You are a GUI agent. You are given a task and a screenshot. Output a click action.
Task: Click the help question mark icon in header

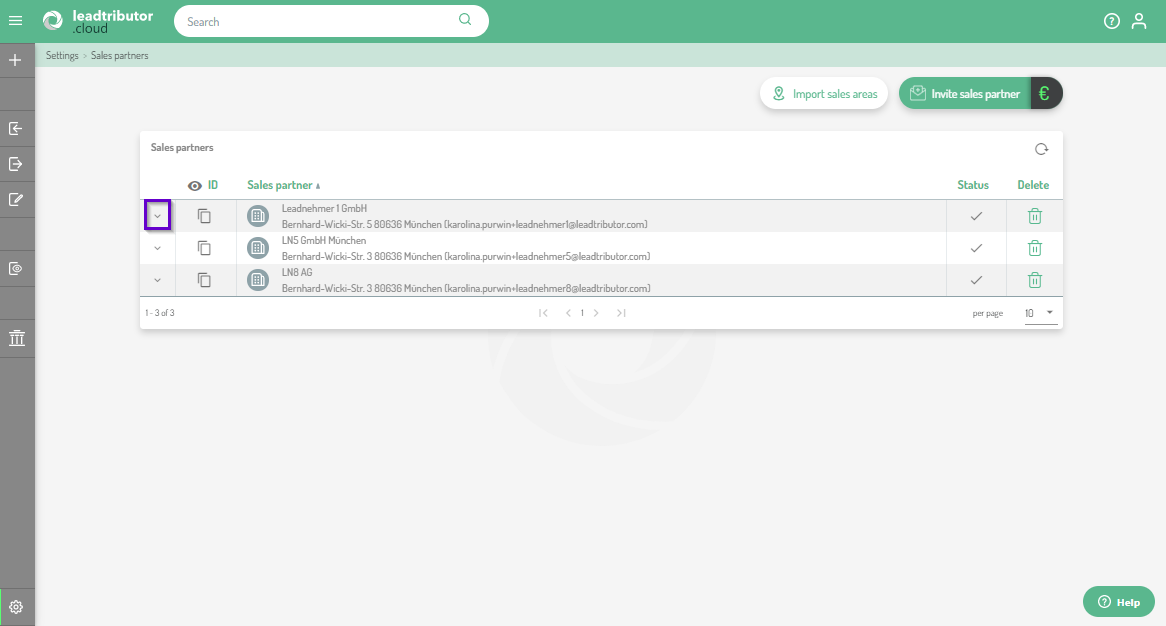1111,21
